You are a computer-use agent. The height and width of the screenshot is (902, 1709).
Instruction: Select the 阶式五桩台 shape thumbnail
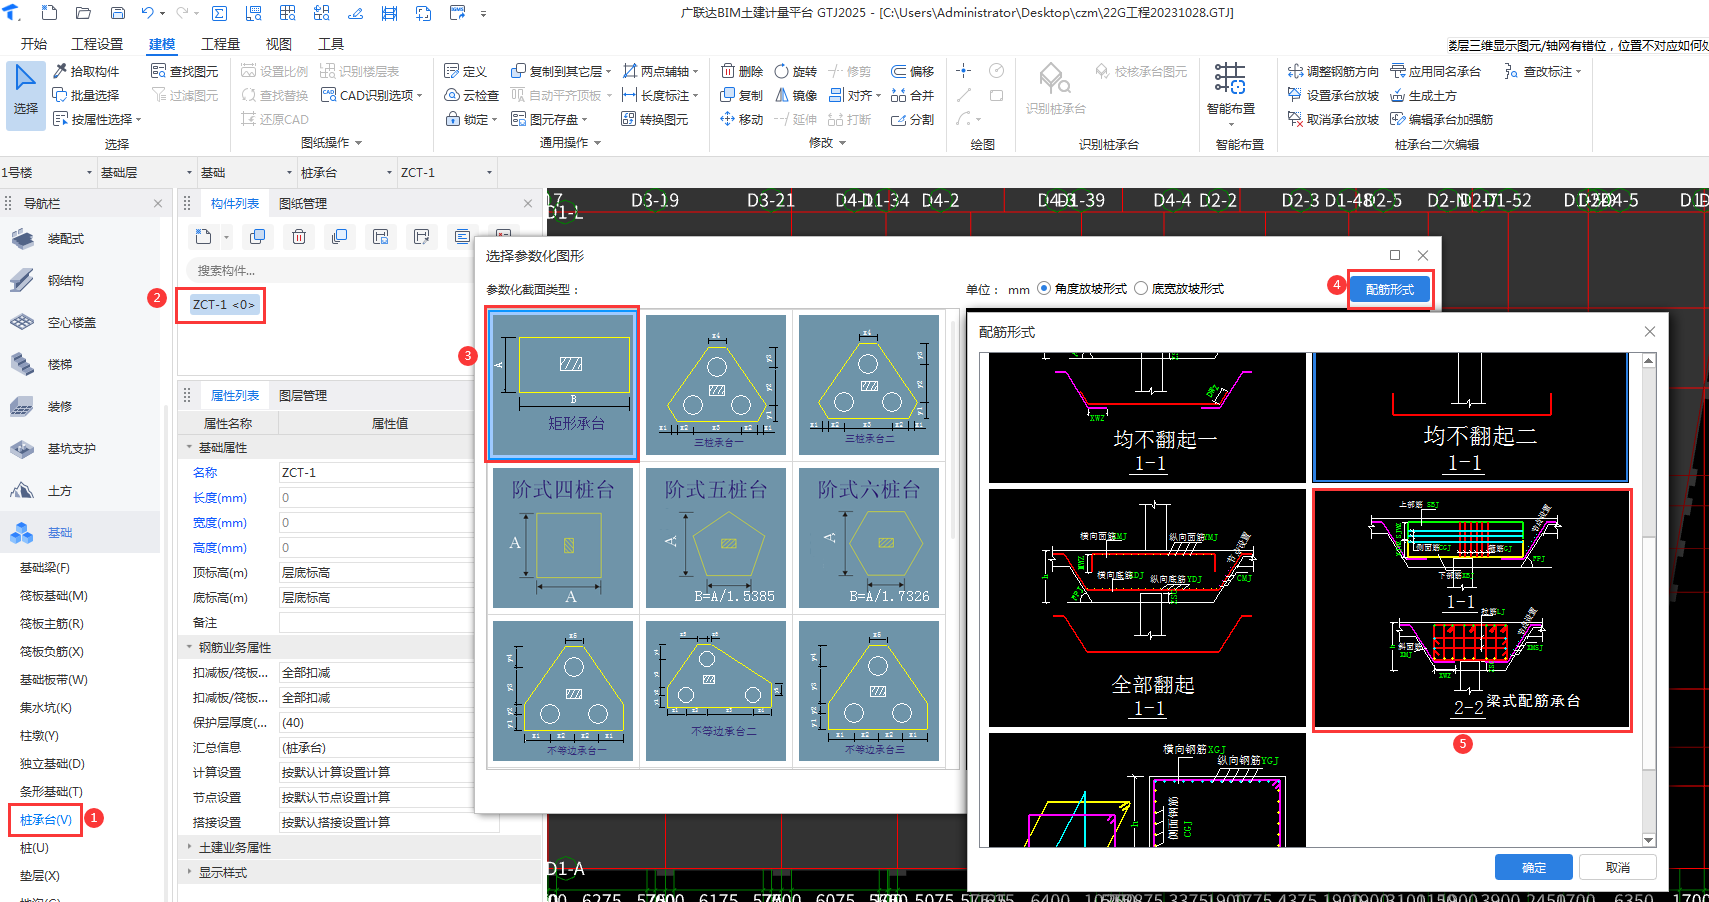(x=716, y=538)
